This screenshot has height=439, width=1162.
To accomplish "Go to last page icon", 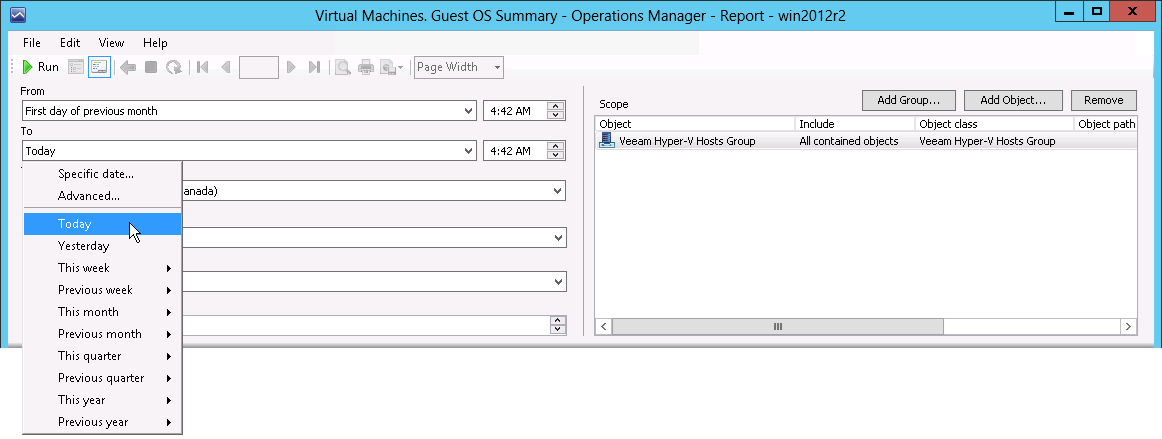I will tap(314, 67).
